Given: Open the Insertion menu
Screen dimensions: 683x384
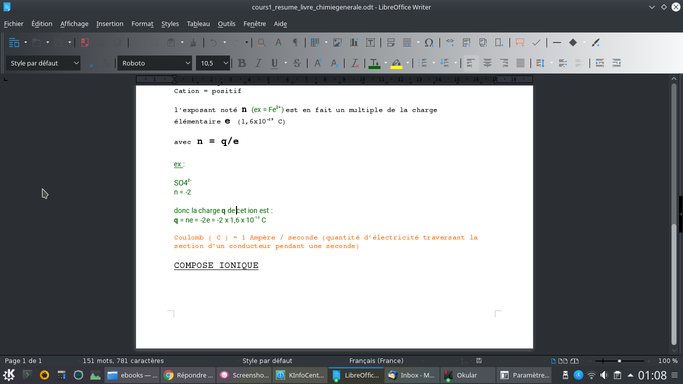Looking at the screenshot, I should pos(110,24).
